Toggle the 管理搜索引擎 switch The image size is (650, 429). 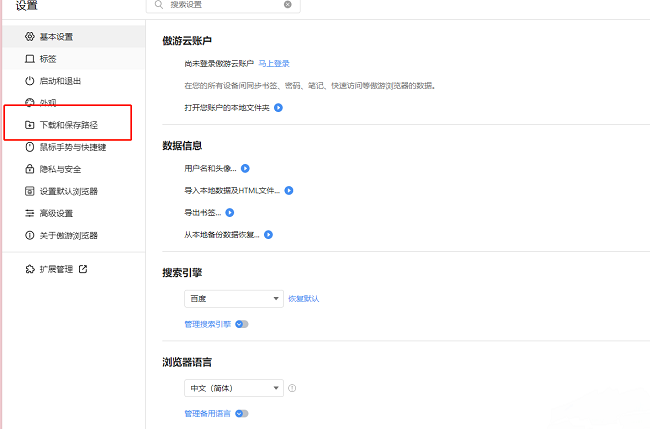pyautogui.click(x=242, y=324)
